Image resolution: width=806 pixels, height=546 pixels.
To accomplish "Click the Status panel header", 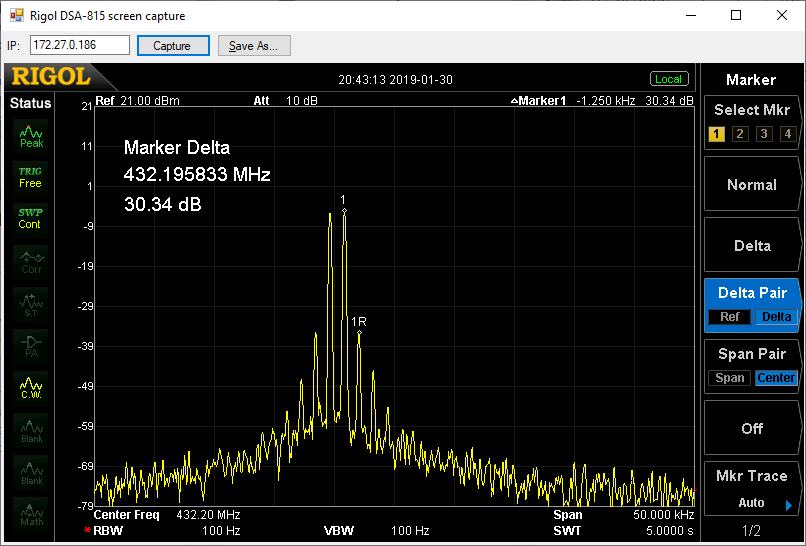I will [31, 103].
